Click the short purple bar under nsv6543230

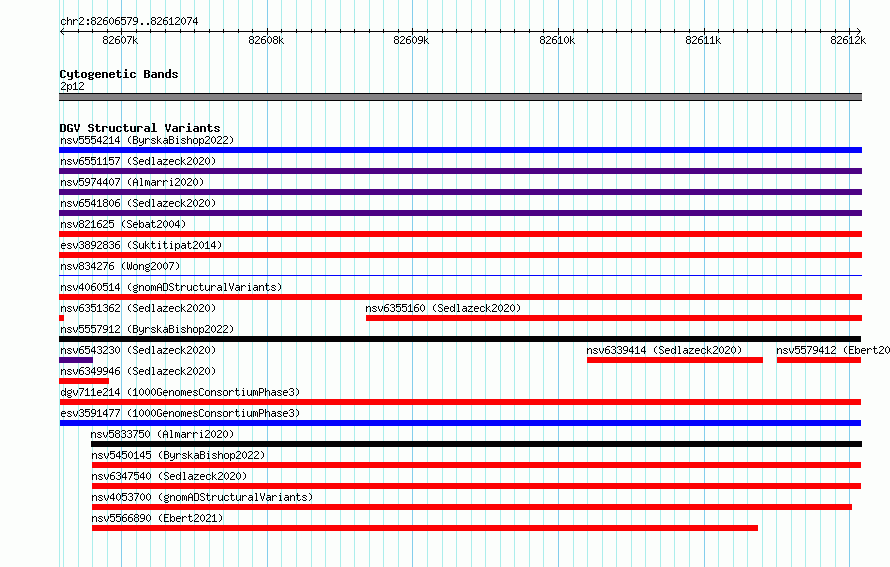pos(76,360)
